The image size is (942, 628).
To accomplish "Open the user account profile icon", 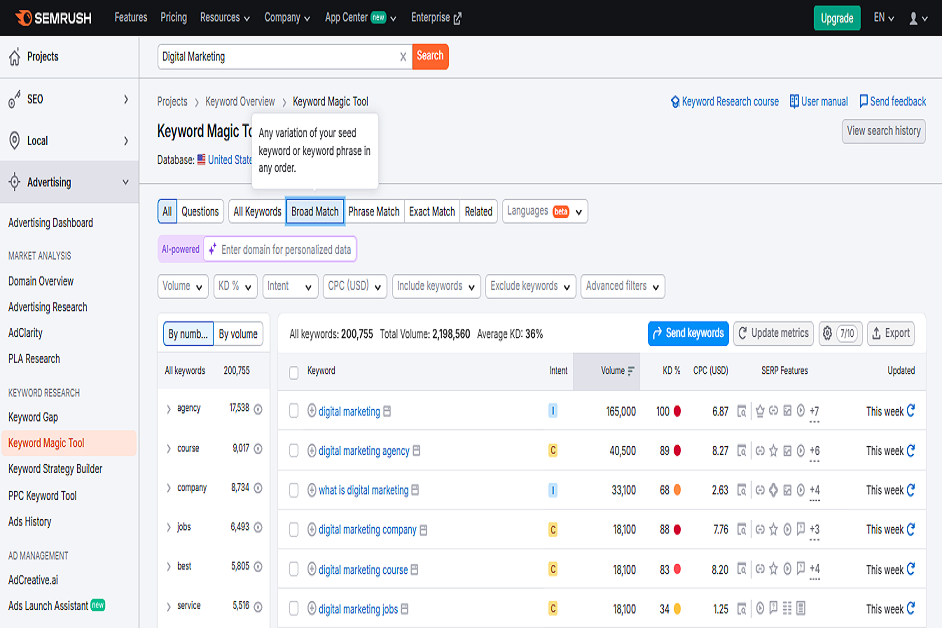I will pyautogui.click(x=913, y=19).
